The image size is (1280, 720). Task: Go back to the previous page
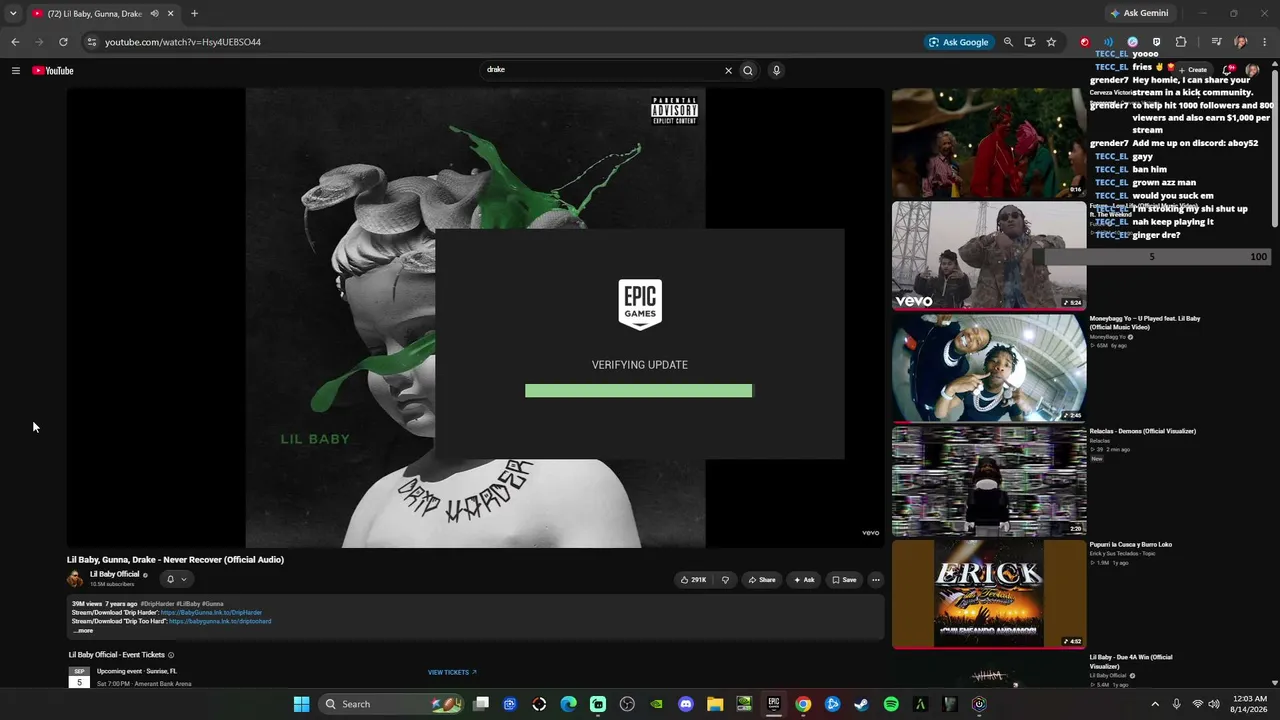pos(15,42)
